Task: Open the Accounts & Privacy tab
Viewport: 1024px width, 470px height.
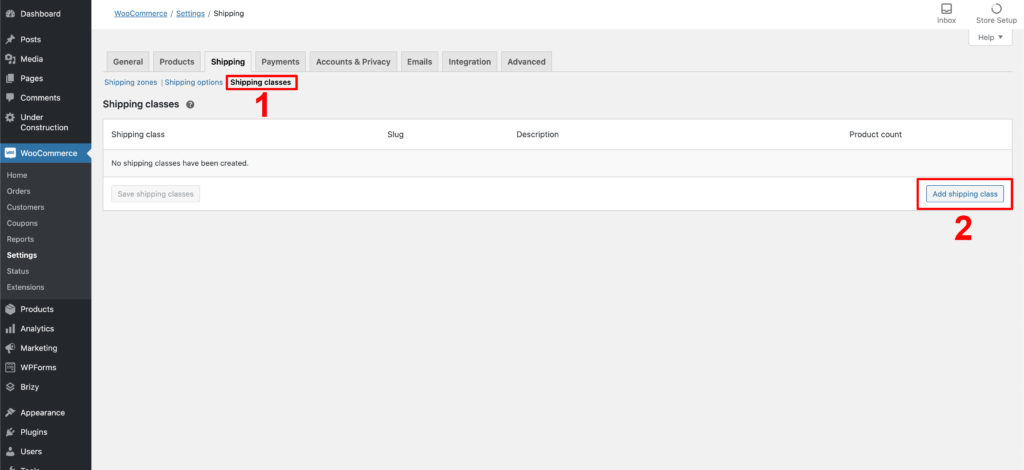Action: coord(353,61)
